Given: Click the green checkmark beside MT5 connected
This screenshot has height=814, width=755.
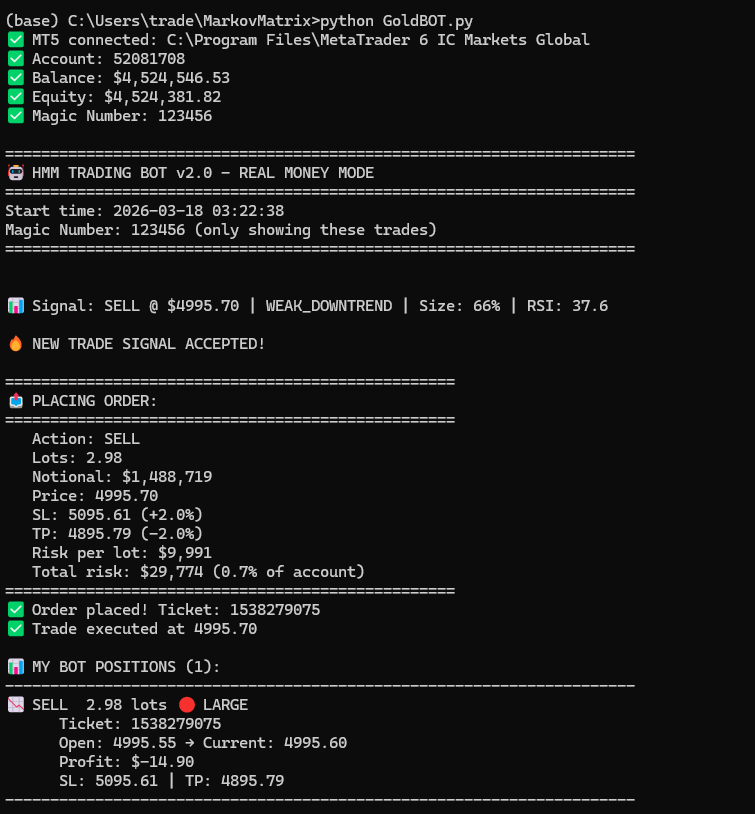Looking at the screenshot, I should [16, 40].
